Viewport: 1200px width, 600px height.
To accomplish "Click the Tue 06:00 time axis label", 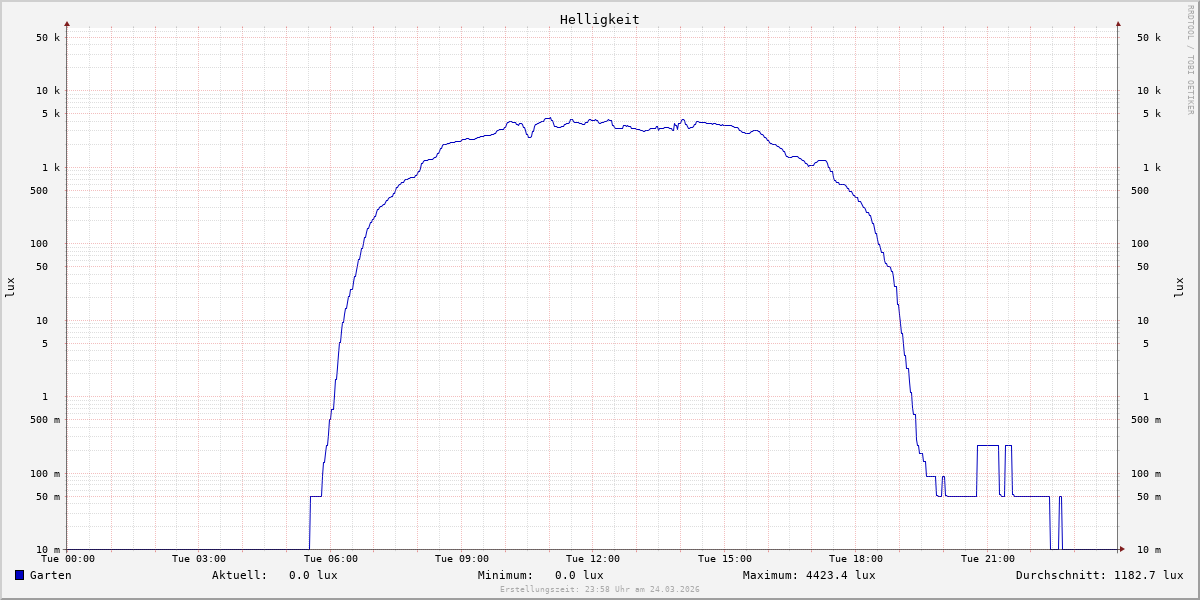I will click(330, 559).
